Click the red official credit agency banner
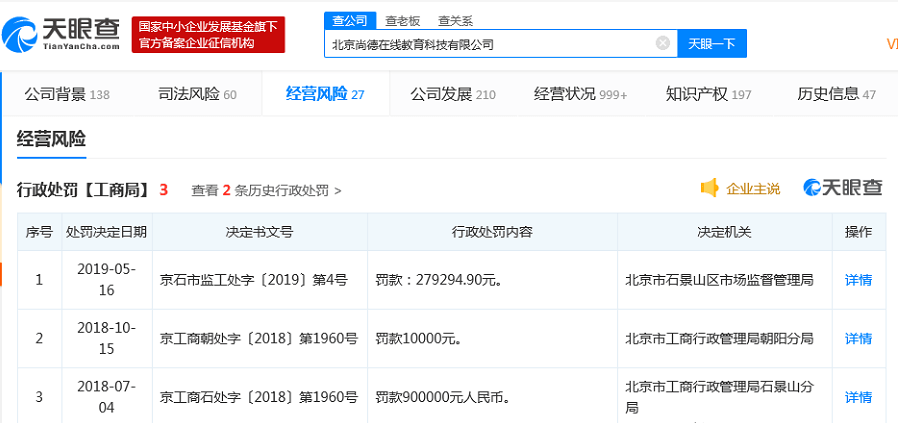 click(208, 35)
